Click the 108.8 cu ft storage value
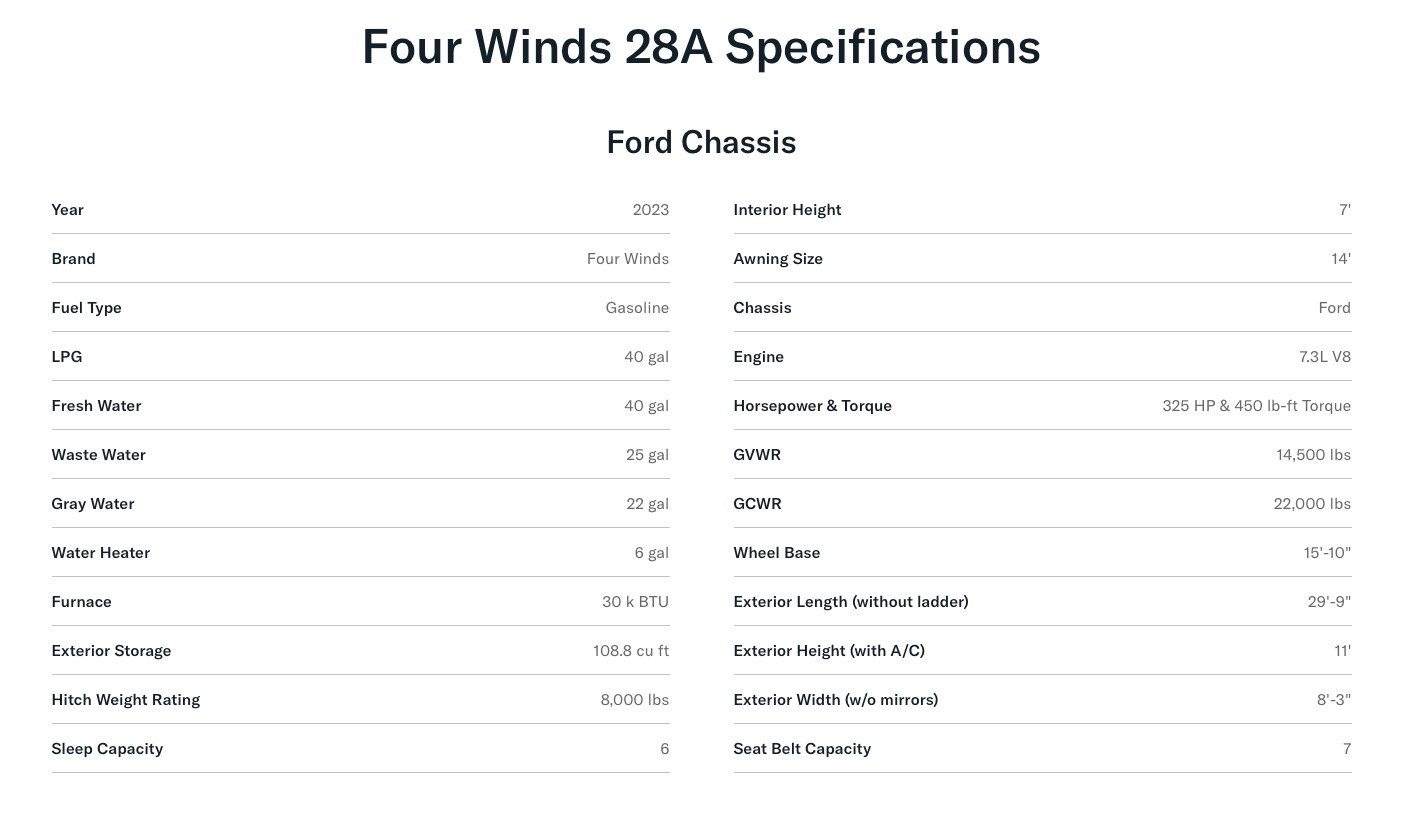 (630, 651)
